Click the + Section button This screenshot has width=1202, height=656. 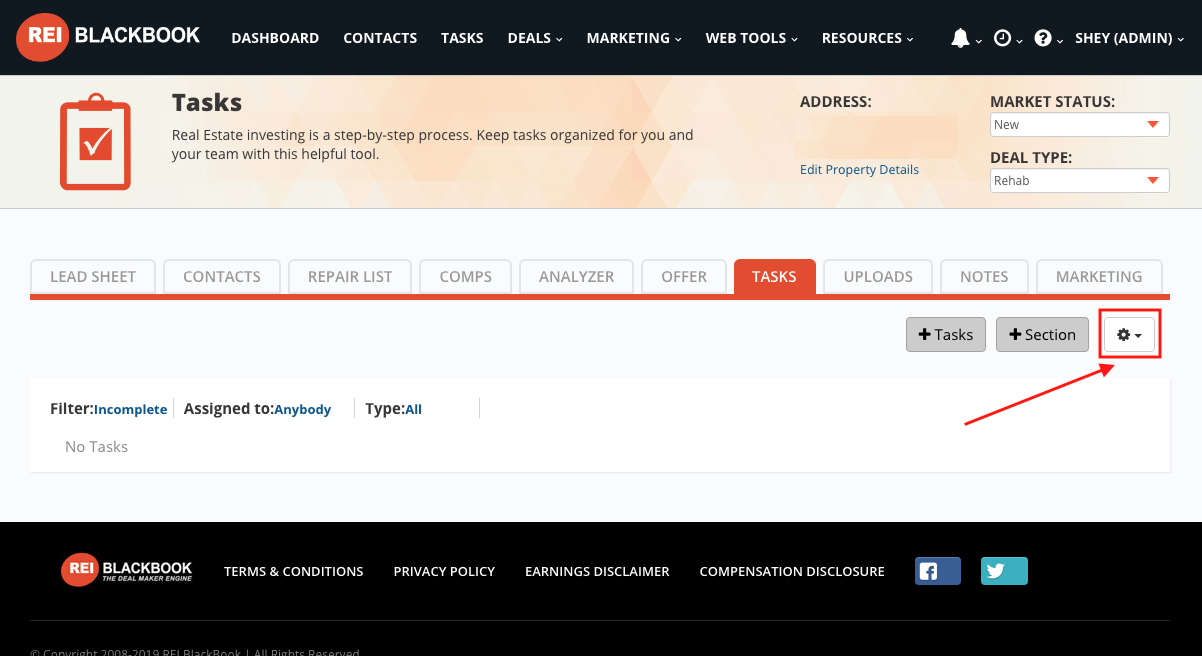tap(1042, 335)
